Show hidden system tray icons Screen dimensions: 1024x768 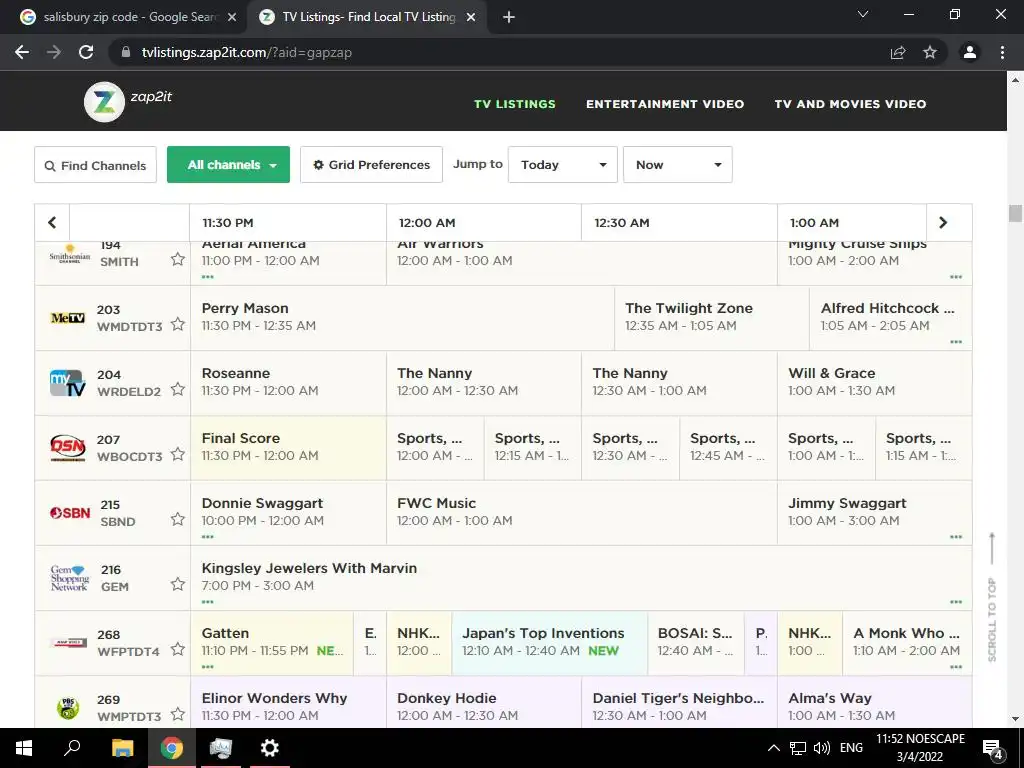coord(773,748)
